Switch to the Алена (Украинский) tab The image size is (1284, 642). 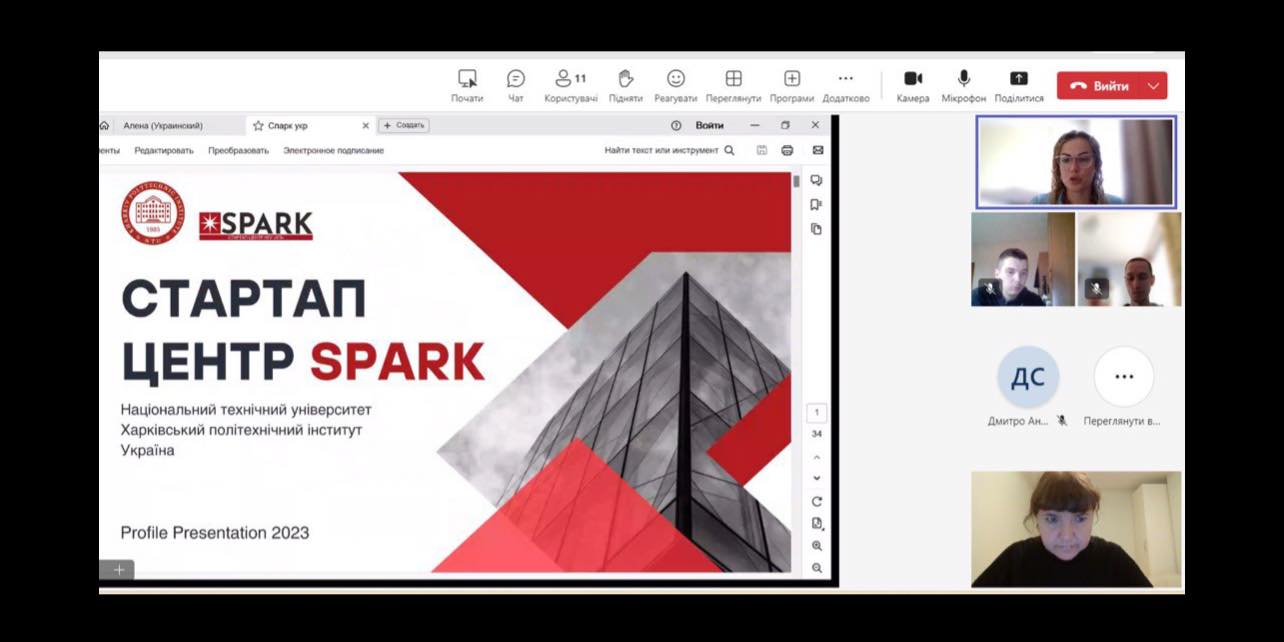tap(163, 126)
